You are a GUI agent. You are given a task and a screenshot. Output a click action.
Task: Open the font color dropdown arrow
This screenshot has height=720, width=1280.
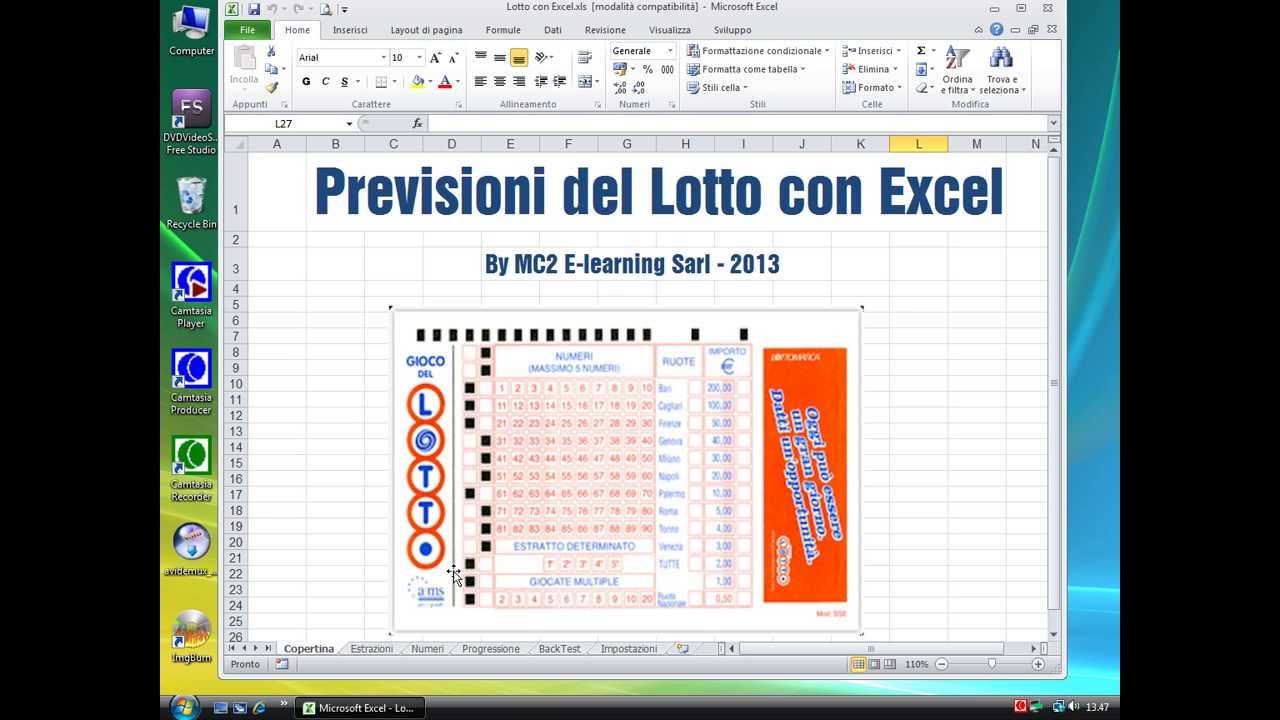[x=457, y=82]
